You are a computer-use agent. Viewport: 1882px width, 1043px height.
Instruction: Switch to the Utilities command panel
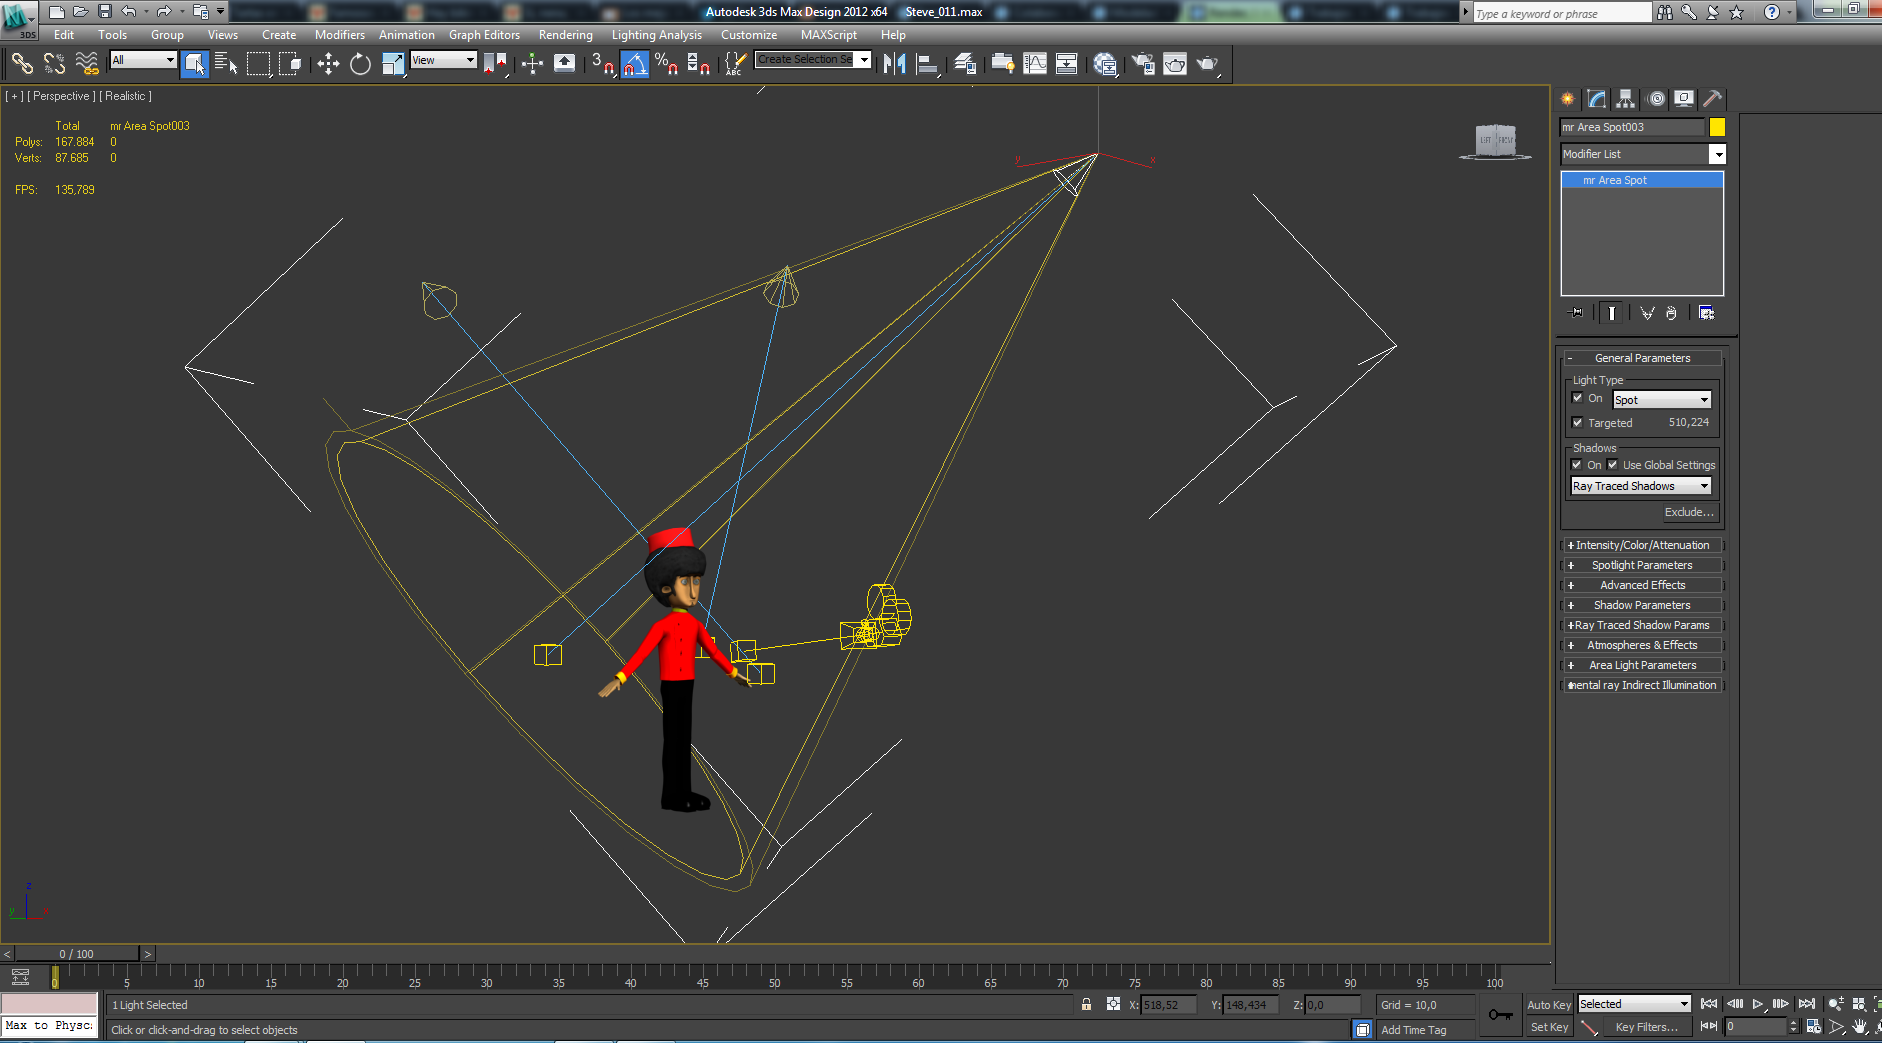click(1713, 99)
